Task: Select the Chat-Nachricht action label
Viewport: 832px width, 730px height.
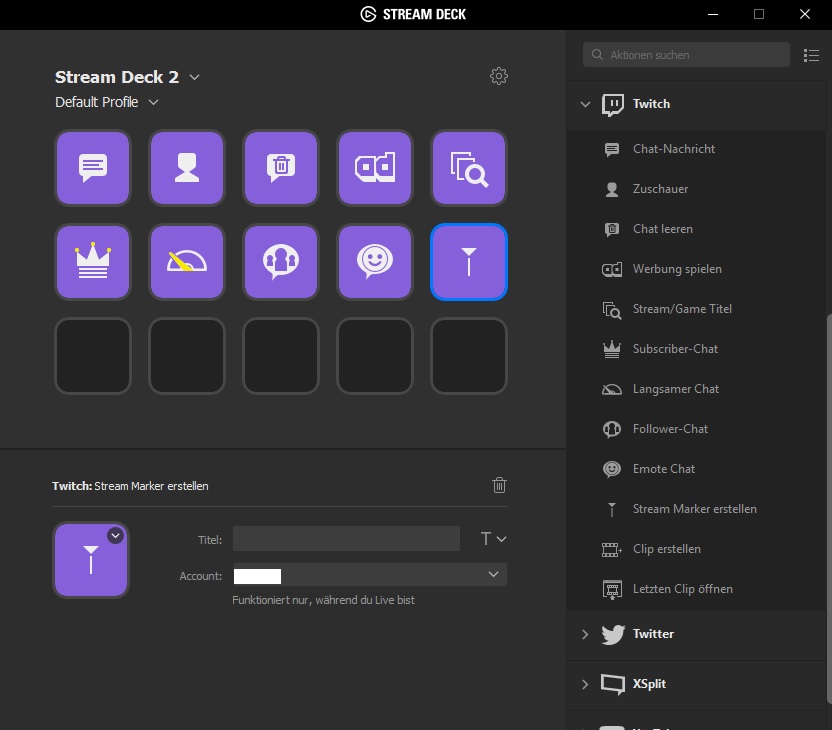Action: 674,149
